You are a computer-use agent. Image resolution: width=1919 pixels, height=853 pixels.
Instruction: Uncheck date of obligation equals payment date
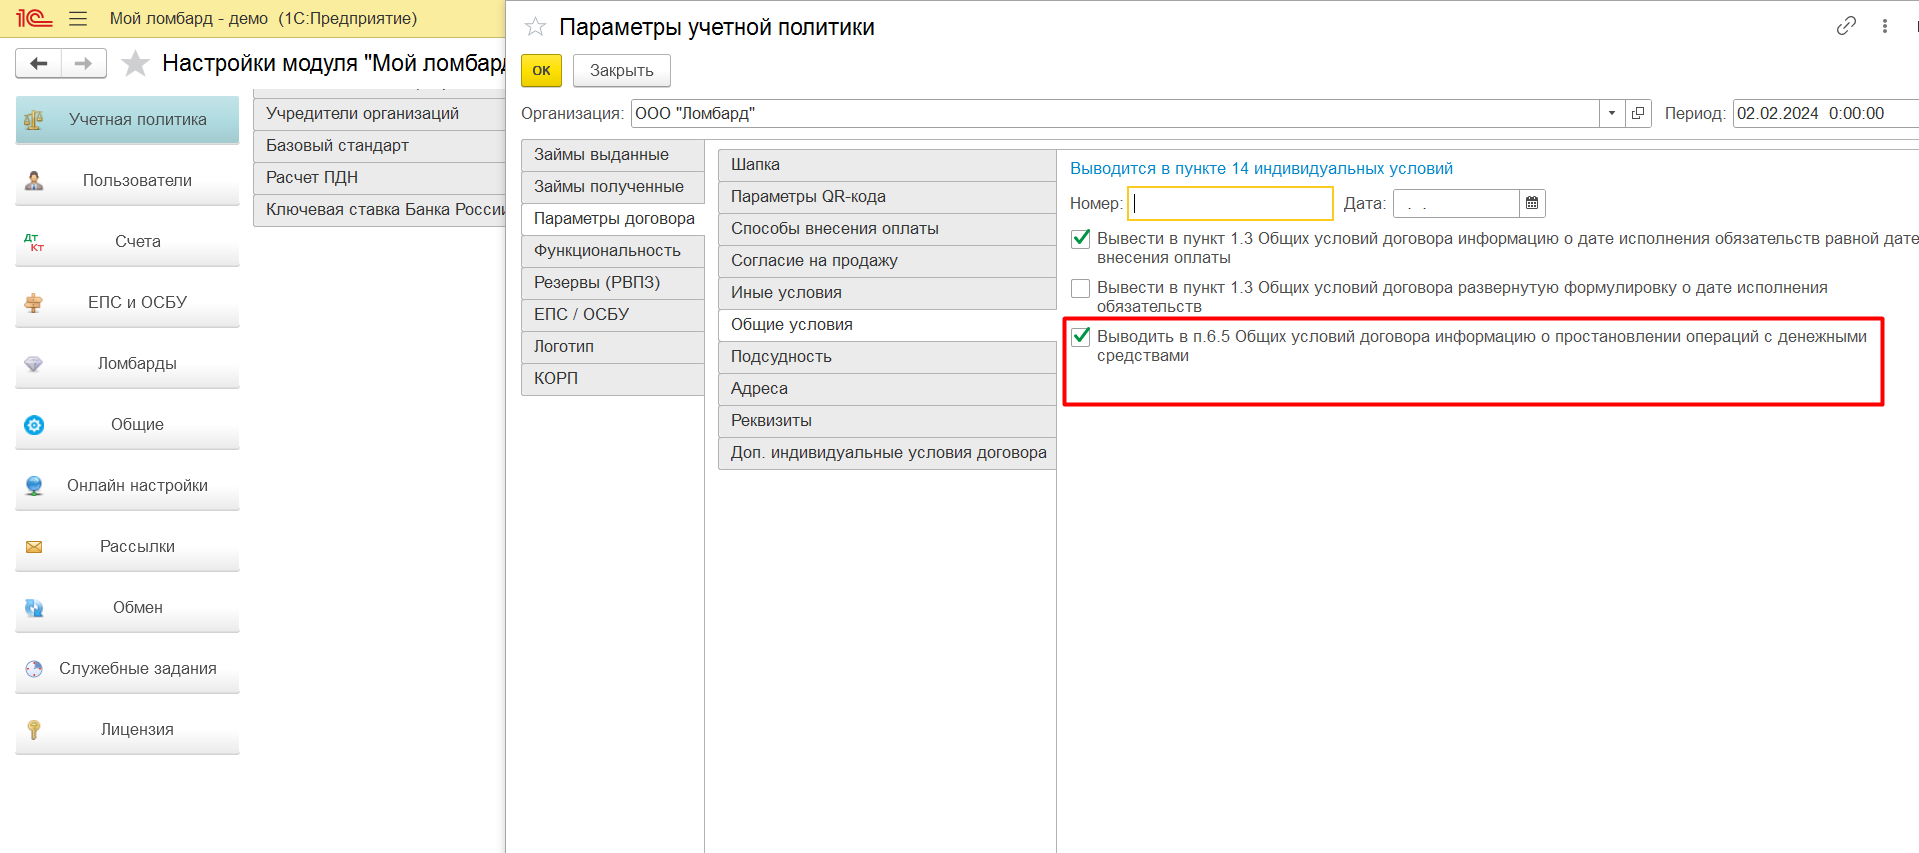1080,239
